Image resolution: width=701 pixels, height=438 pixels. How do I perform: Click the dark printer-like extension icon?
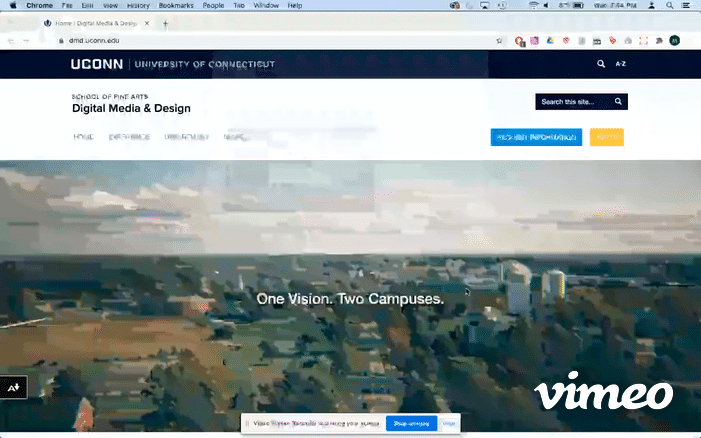tap(597, 41)
